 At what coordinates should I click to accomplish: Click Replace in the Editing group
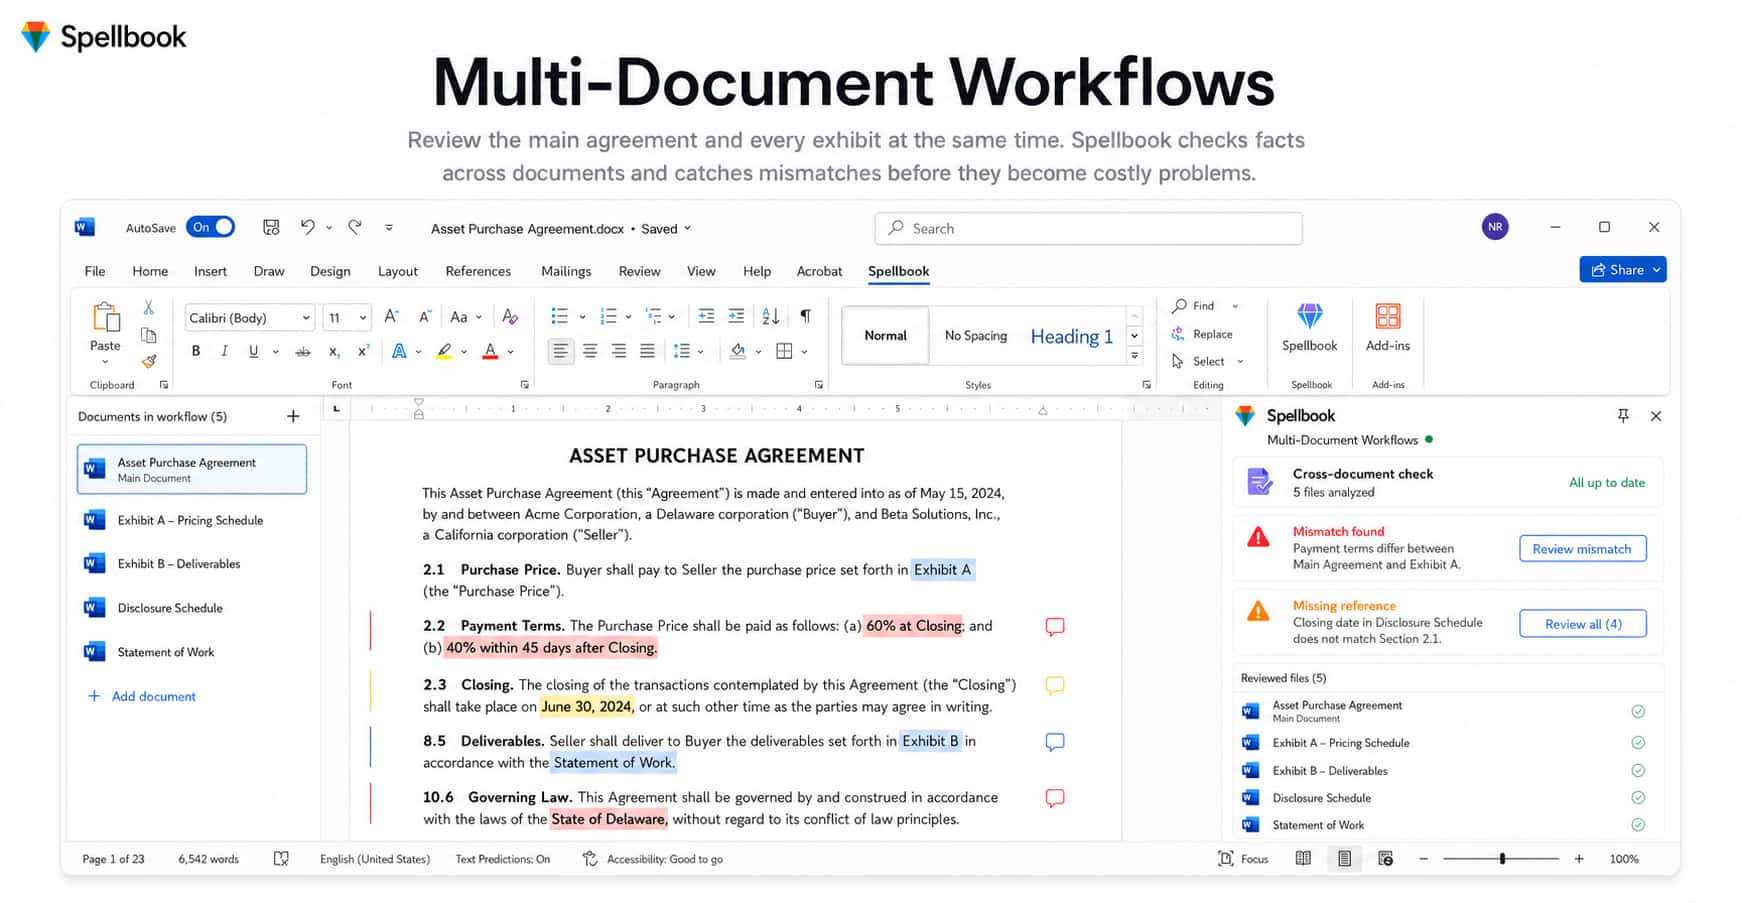pos(1202,334)
